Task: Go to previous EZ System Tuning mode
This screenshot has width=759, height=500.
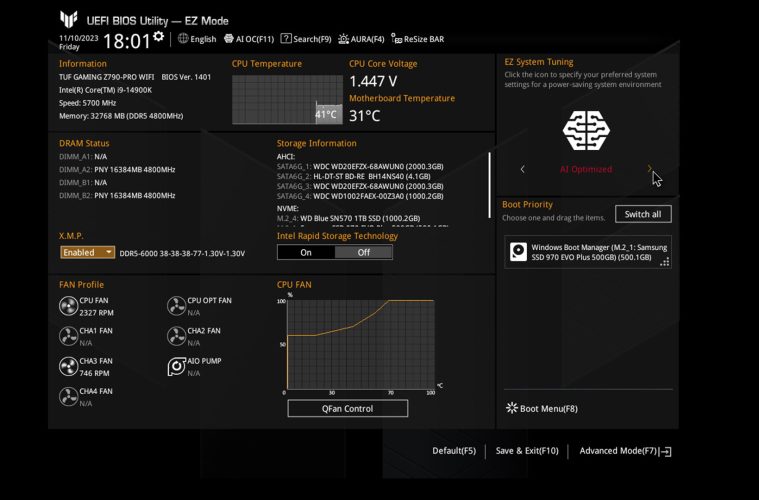Action: [x=522, y=169]
